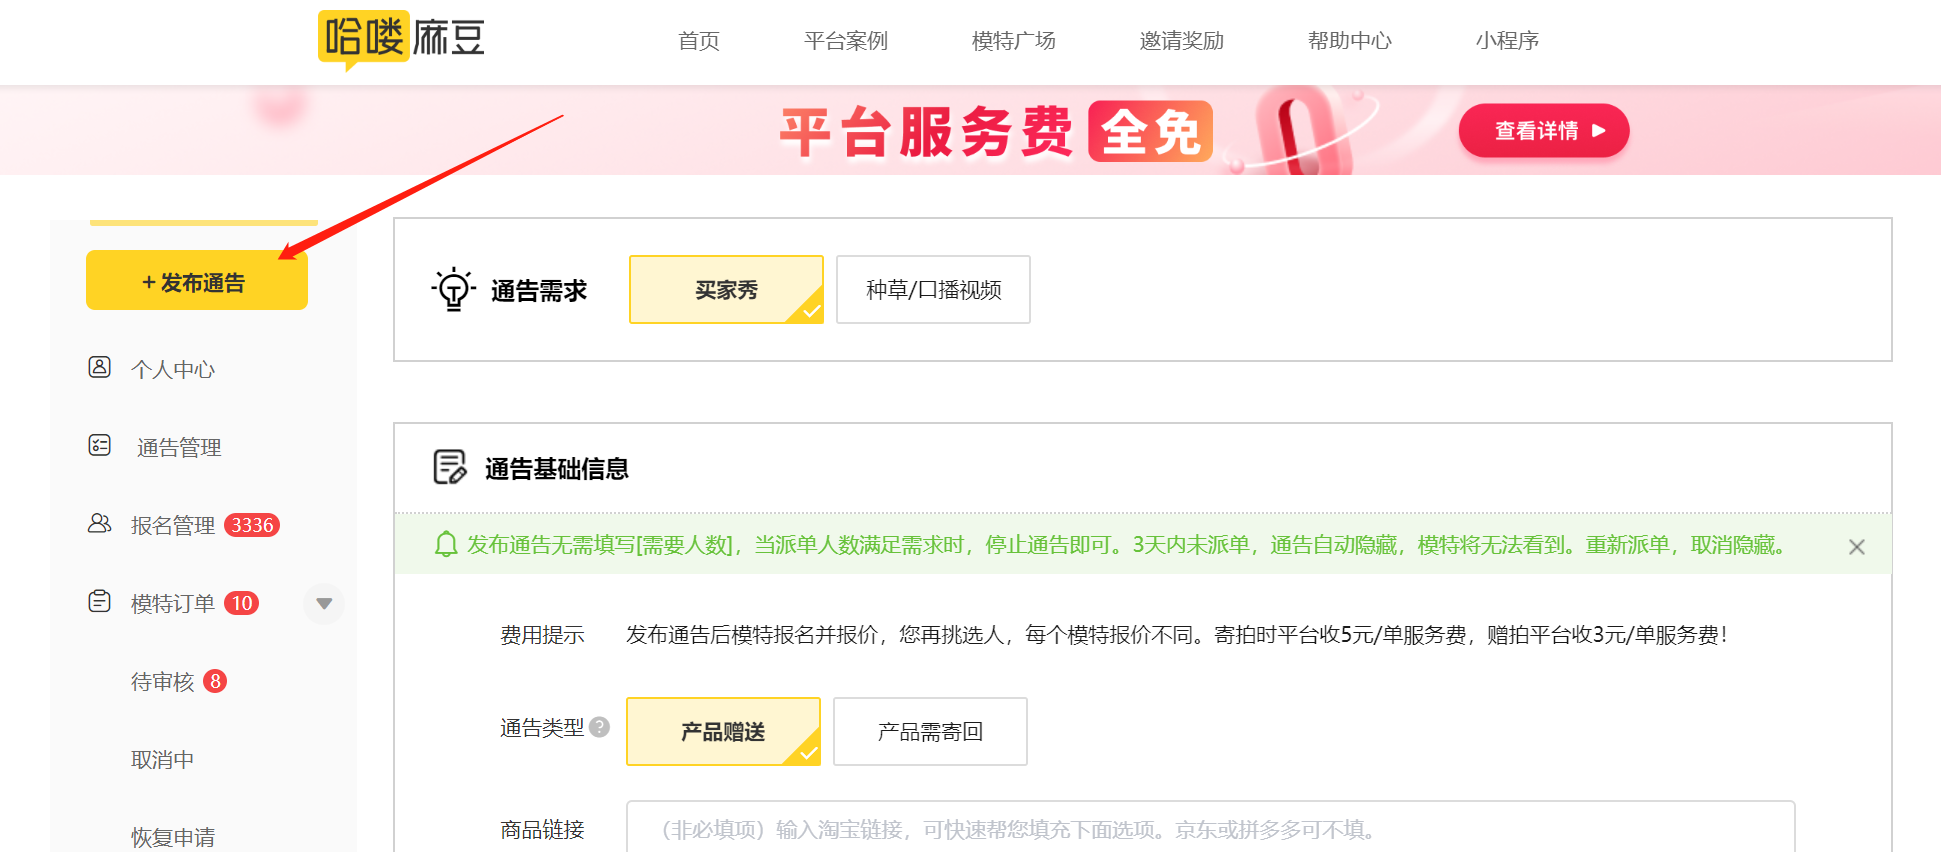The height and width of the screenshot is (852, 1941).
Task: Collapse the 模特订单 submenu arrow
Action: coord(324,603)
